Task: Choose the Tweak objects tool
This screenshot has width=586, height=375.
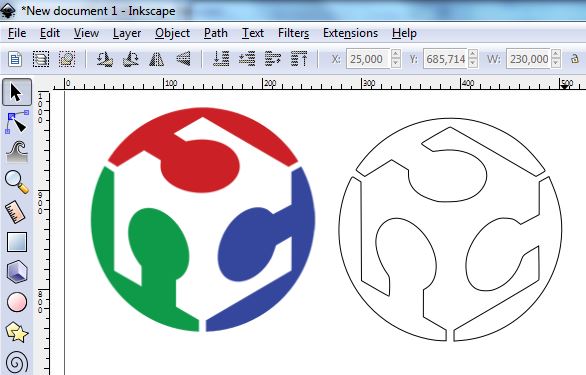Action: (x=17, y=152)
